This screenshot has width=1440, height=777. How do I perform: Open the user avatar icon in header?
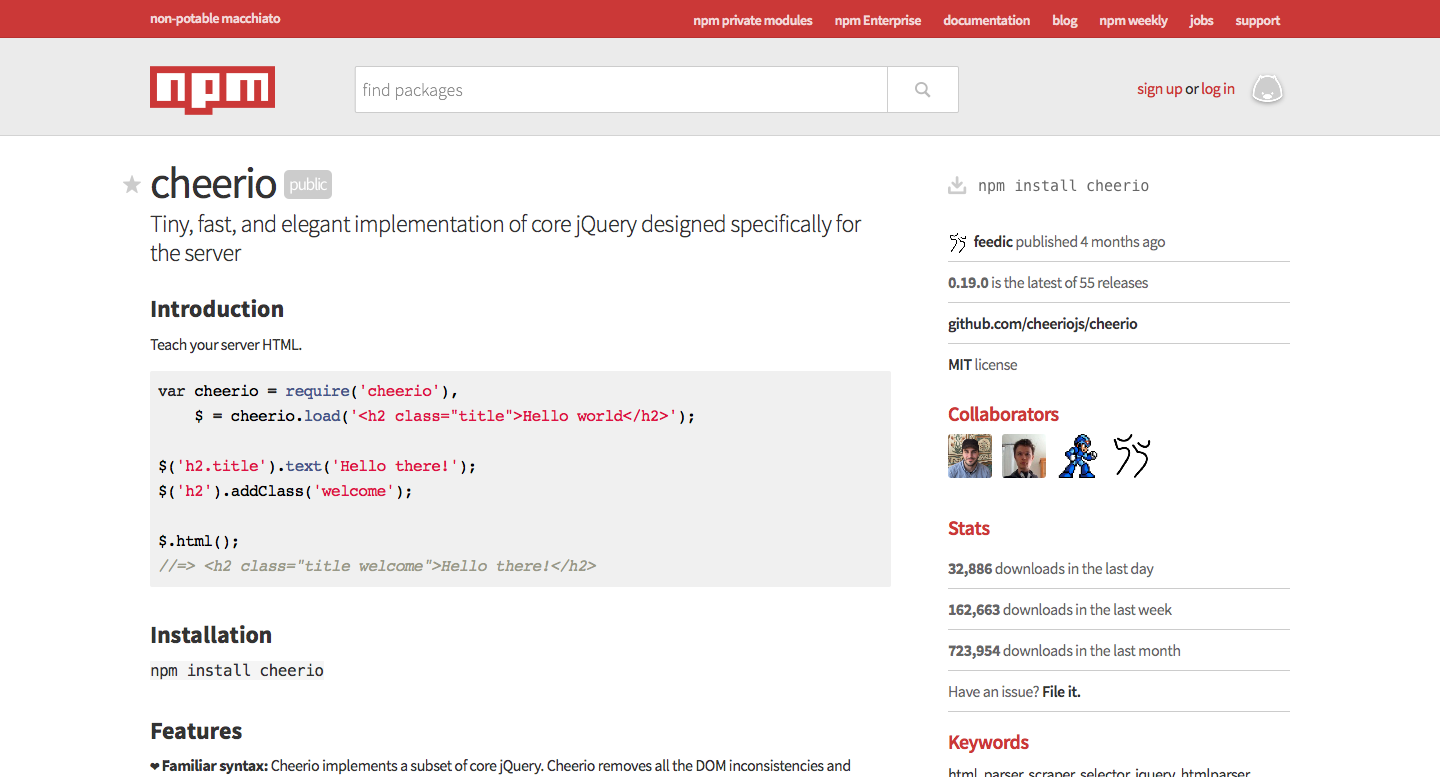[1267, 89]
